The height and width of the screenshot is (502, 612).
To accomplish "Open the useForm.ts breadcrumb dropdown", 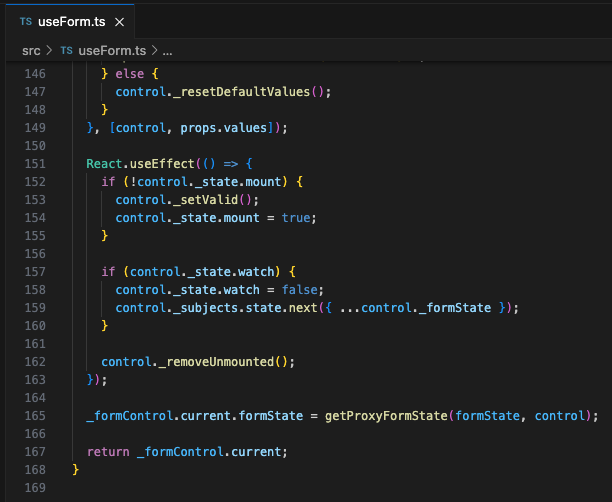I will click(x=110, y=50).
